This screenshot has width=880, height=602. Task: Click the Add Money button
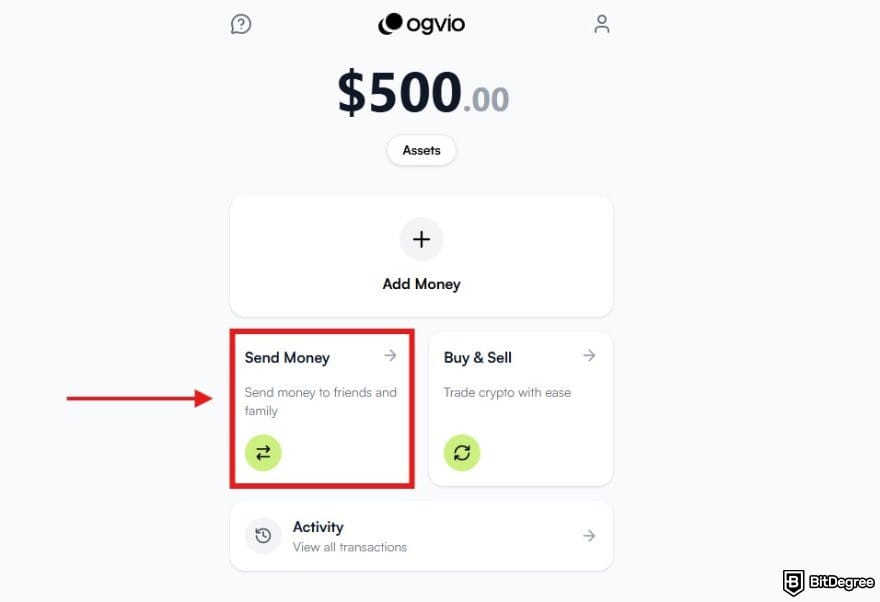click(421, 258)
